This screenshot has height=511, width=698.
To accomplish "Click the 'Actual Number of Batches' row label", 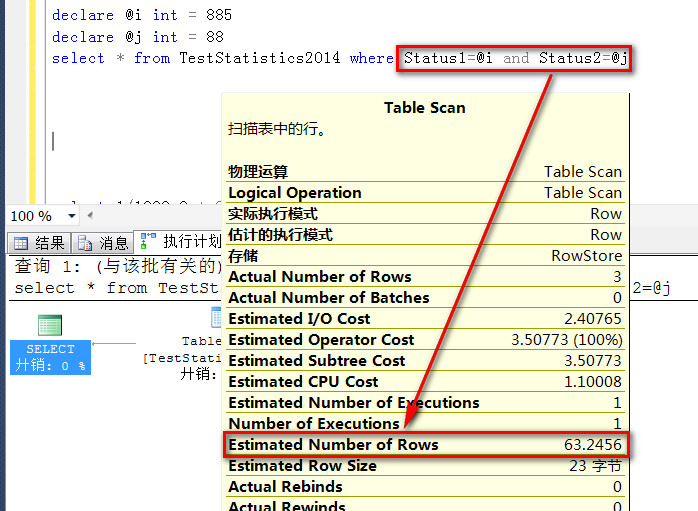I will coord(329,297).
